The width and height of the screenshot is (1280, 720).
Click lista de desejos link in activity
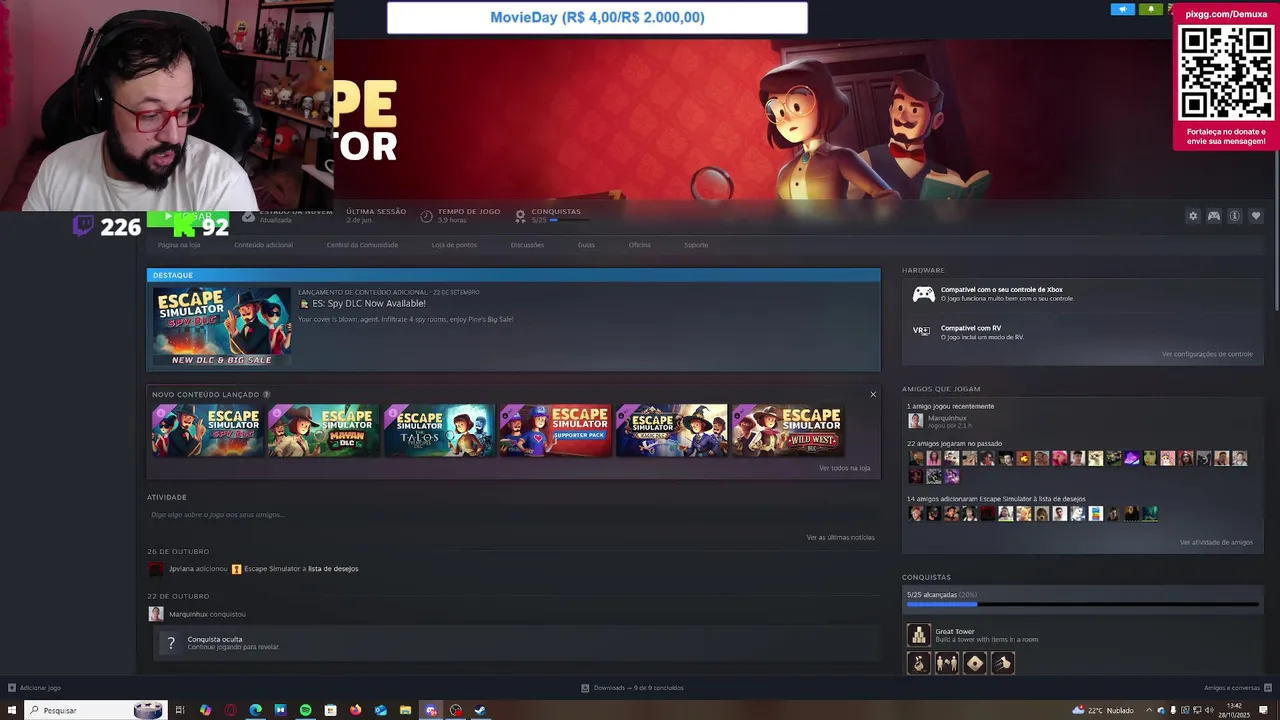pos(333,569)
